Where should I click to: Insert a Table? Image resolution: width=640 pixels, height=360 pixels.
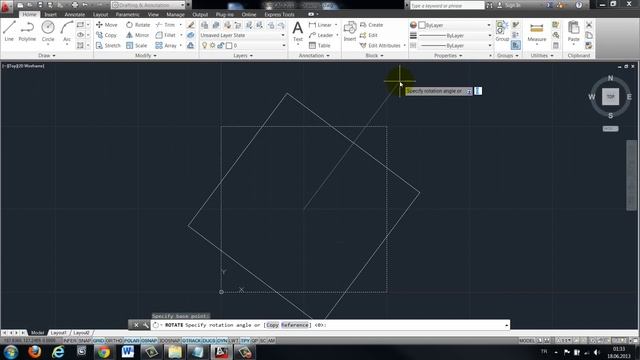point(320,46)
